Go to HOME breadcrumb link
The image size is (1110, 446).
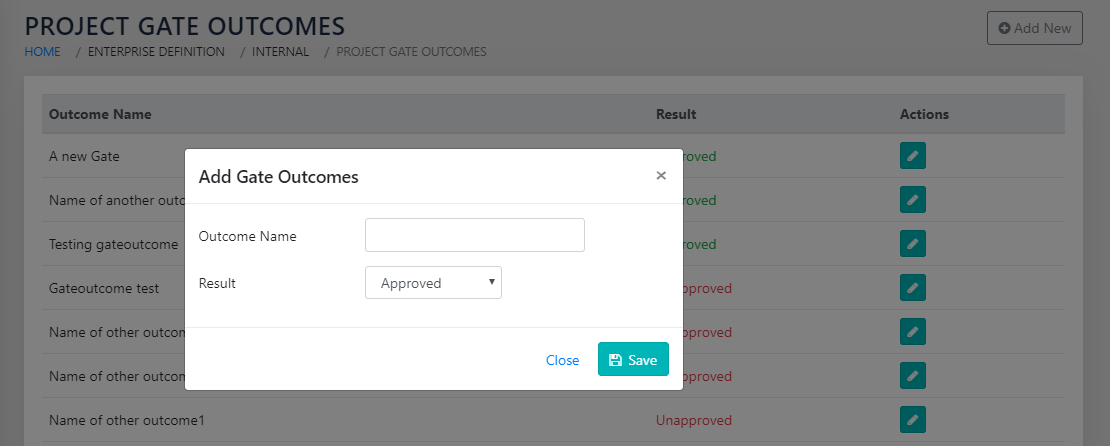42,52
